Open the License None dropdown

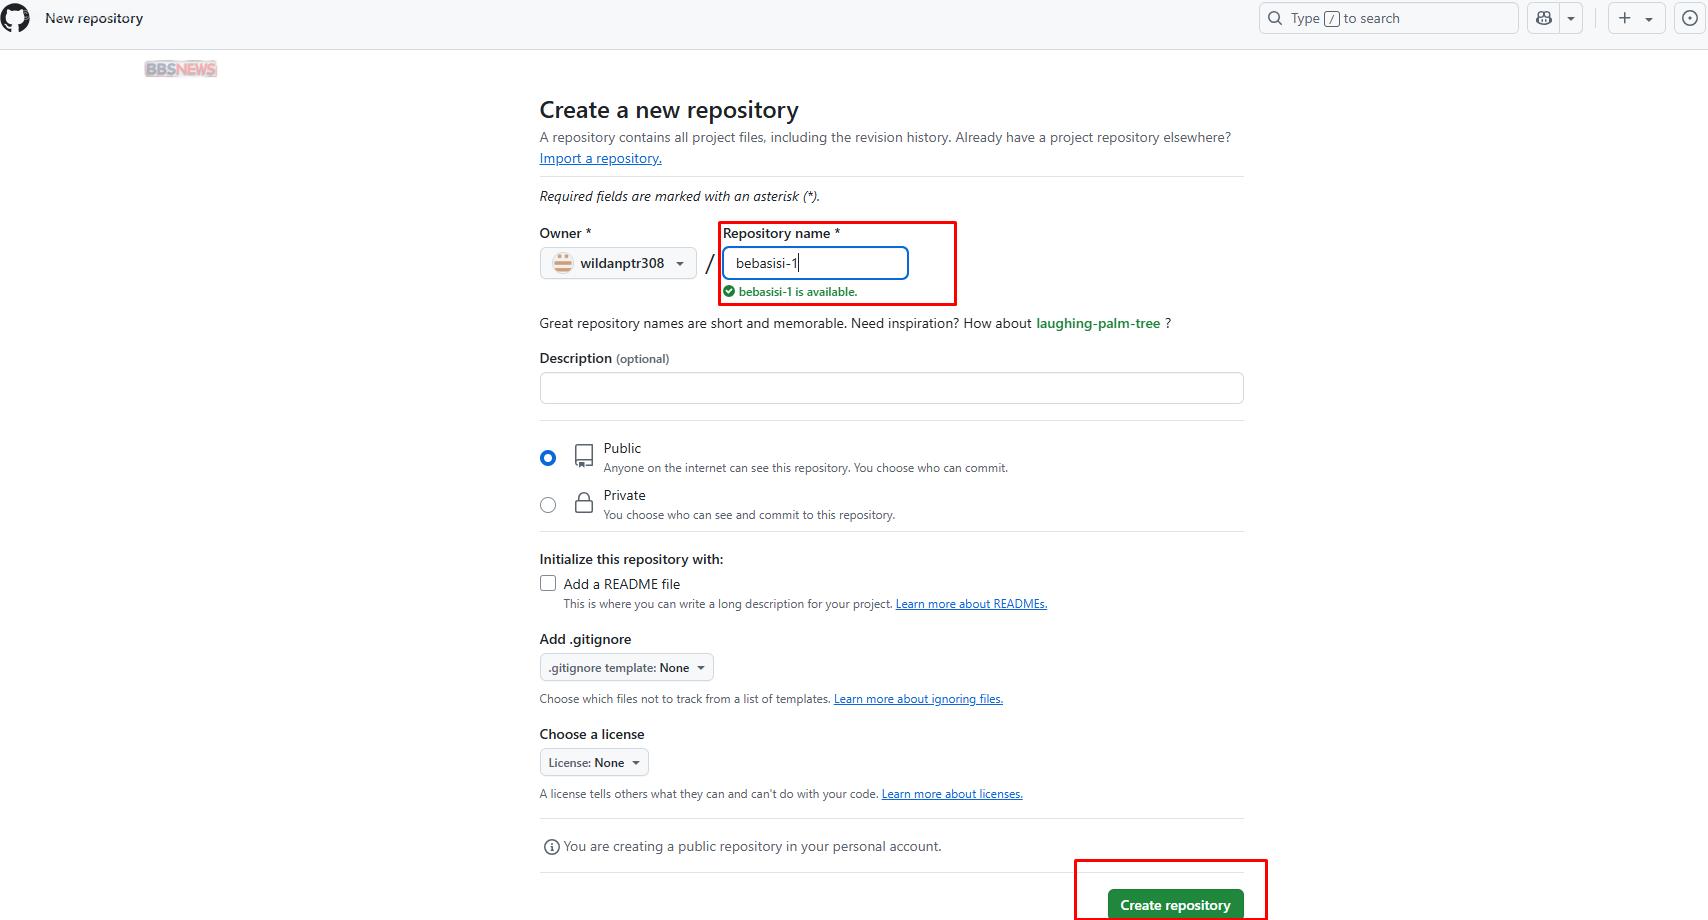coord(594,762)
